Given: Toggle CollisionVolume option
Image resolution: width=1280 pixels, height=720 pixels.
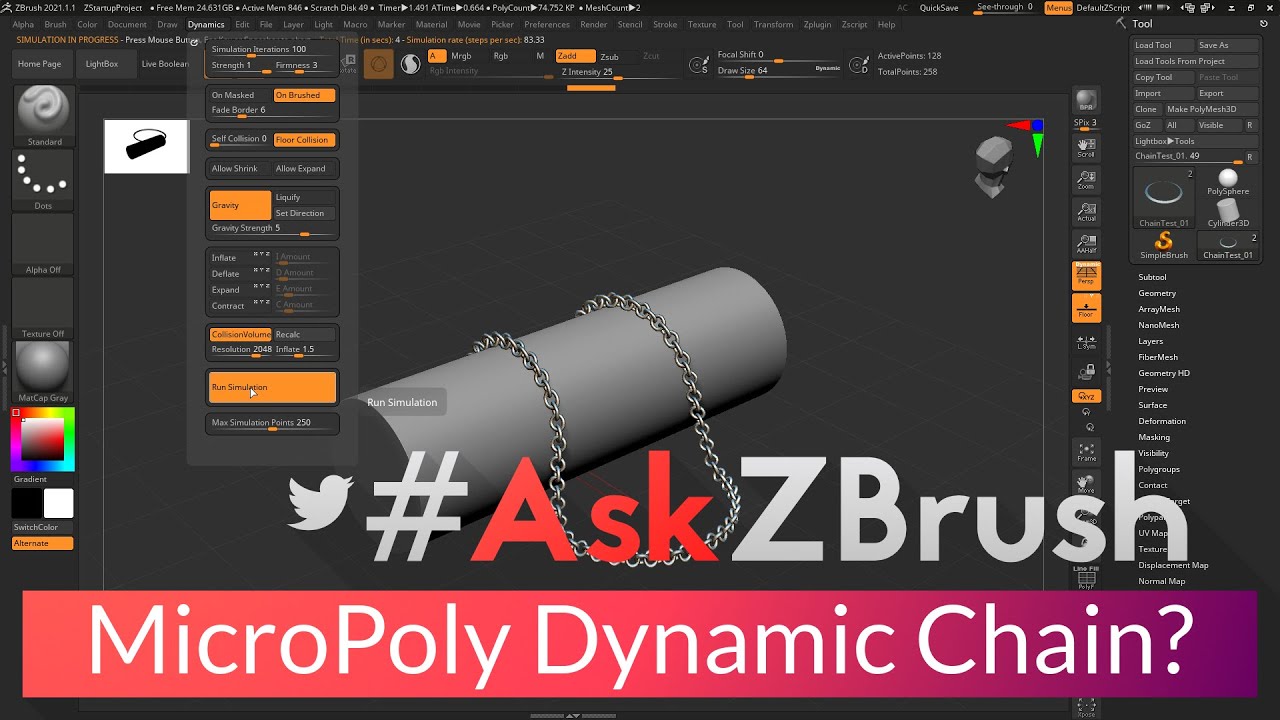Looking at the screenshot, I should pos(240,335).
